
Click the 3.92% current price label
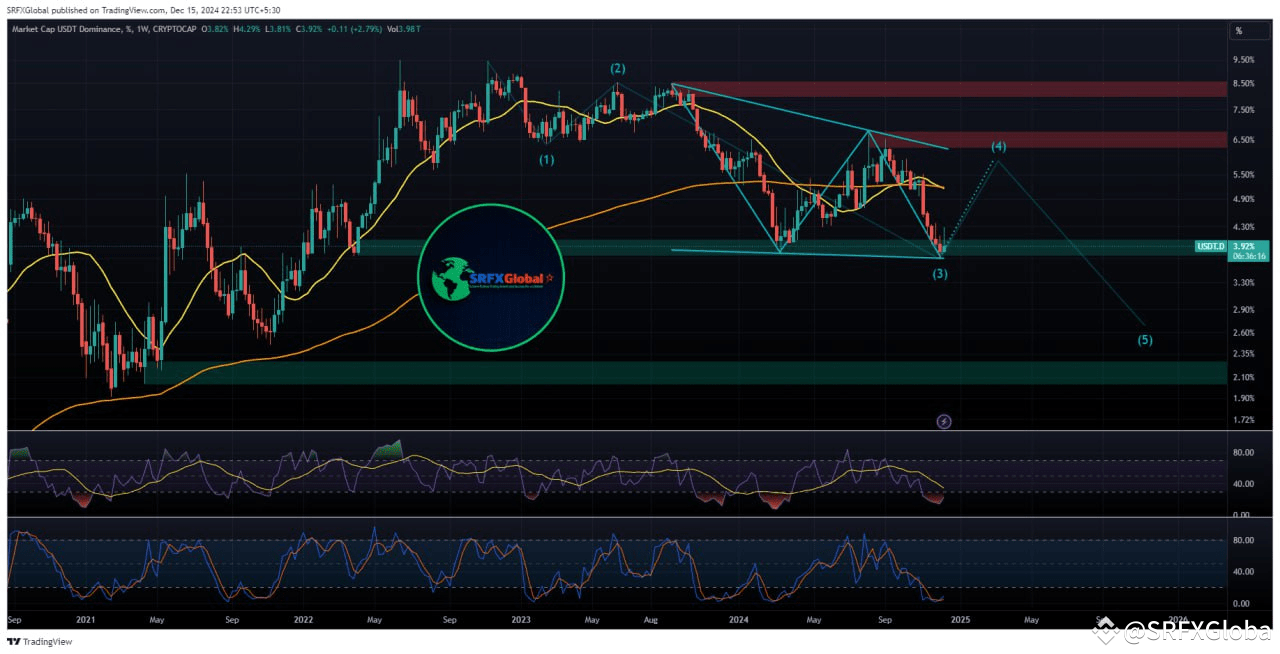pyautogui.click(x=1244, y=245)
